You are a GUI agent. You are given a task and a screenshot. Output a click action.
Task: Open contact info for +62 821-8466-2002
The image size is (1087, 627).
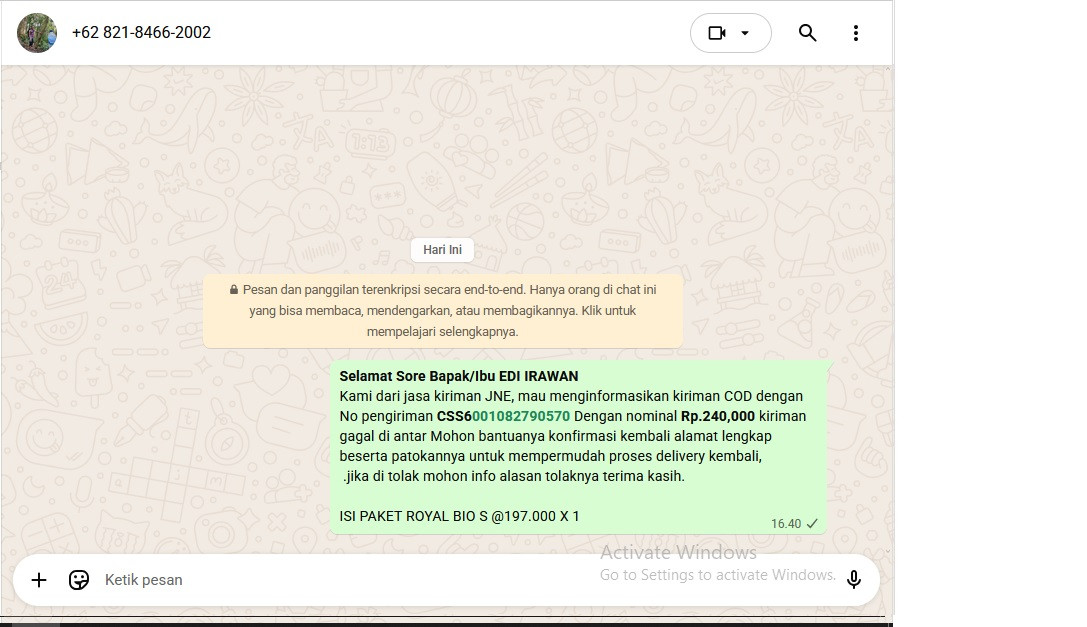[x=141, y=33]
